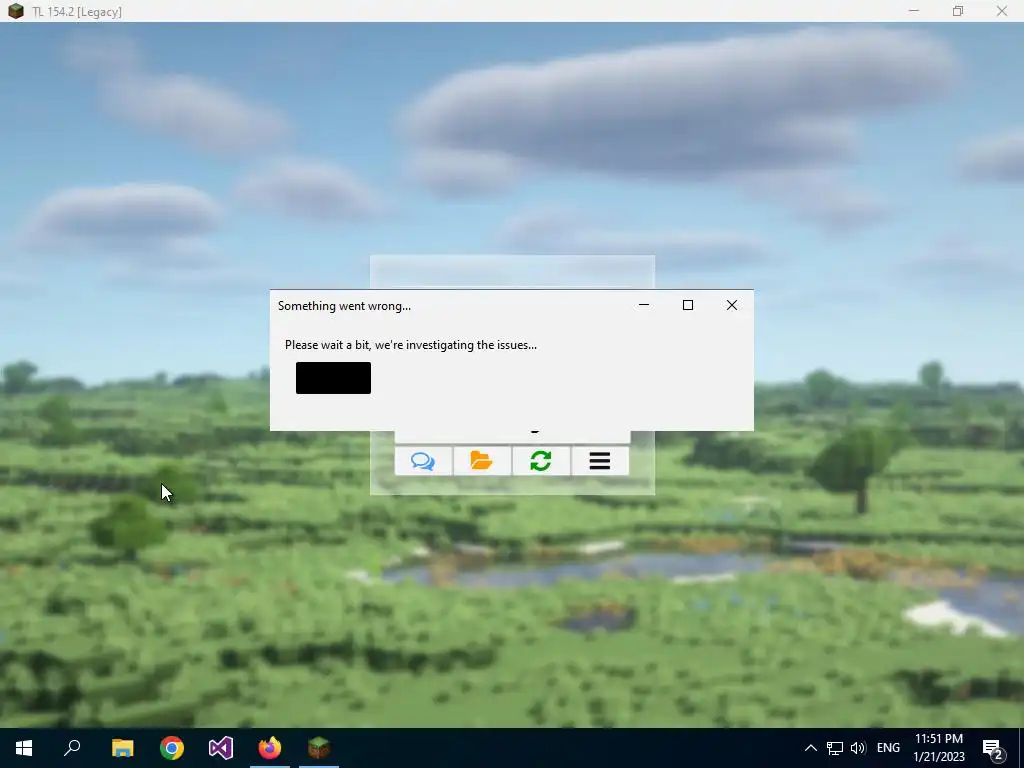Open File Explorer from taskbar
The height and width of the screenshot is (768, 1024).
point(122,748)
